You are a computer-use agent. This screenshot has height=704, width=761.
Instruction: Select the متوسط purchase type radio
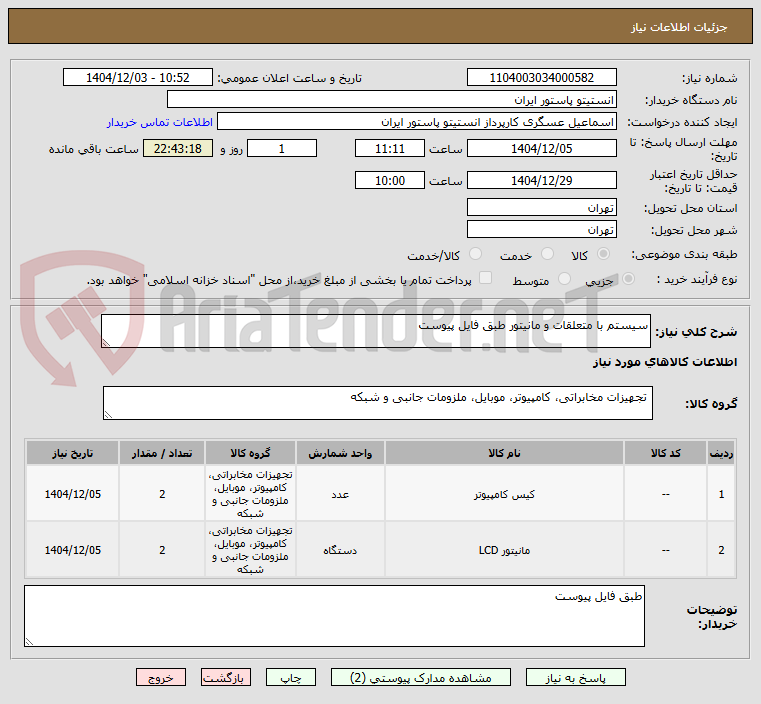564,279
